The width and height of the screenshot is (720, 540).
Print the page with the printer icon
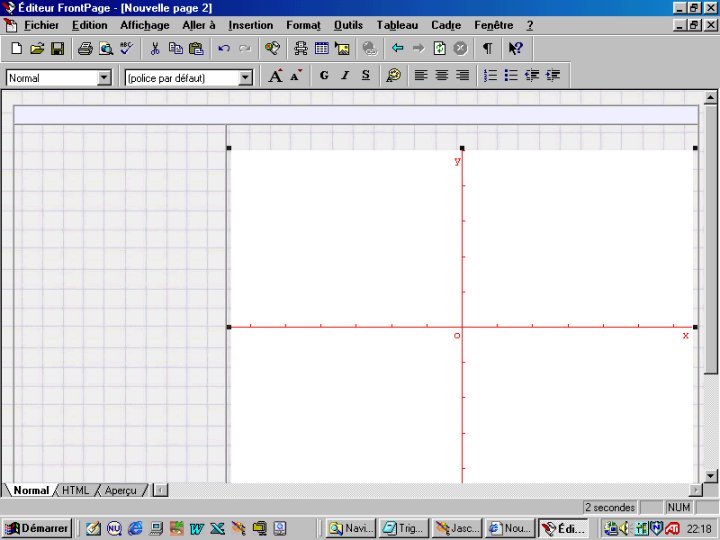coord(85,48)
